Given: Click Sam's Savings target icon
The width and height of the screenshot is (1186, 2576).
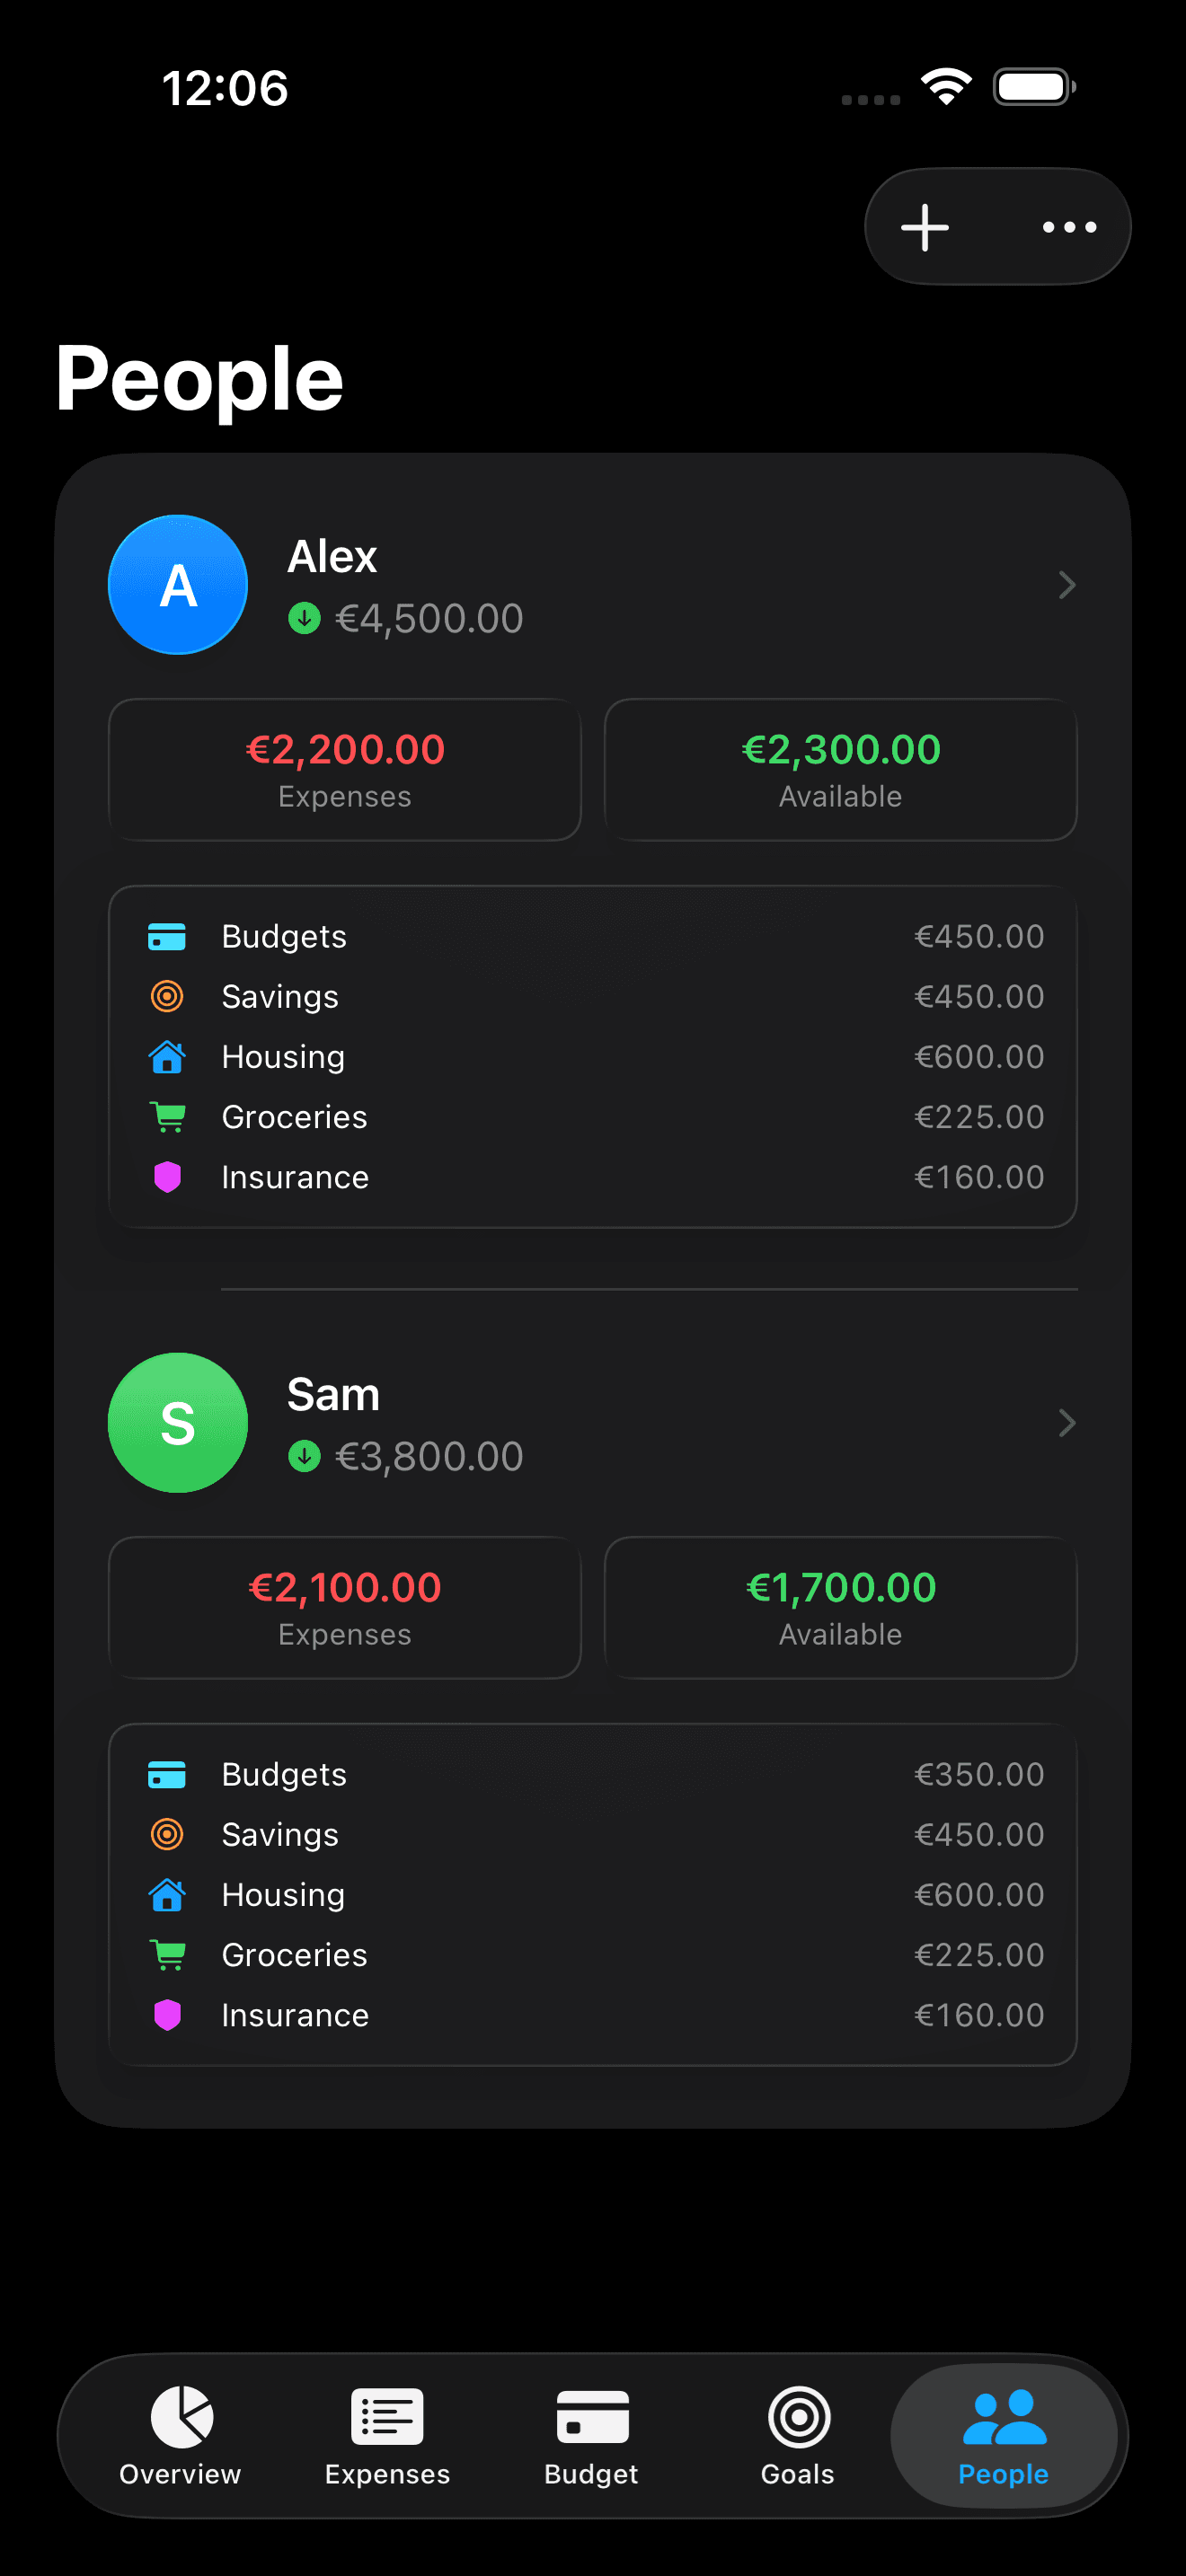Looking at the screenshot, I should click(x=167, y=1835).
